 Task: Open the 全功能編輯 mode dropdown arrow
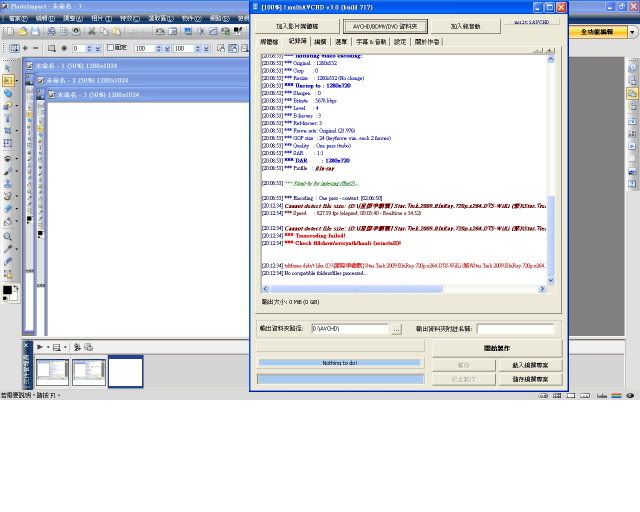[x=632, y=32]
